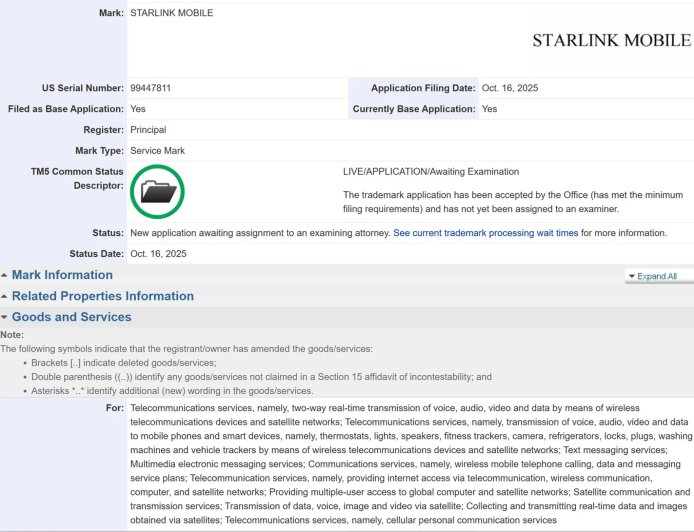Click the serial number 99447811
Viewport: 694px width, 532px height.
[x=151, y=88]
